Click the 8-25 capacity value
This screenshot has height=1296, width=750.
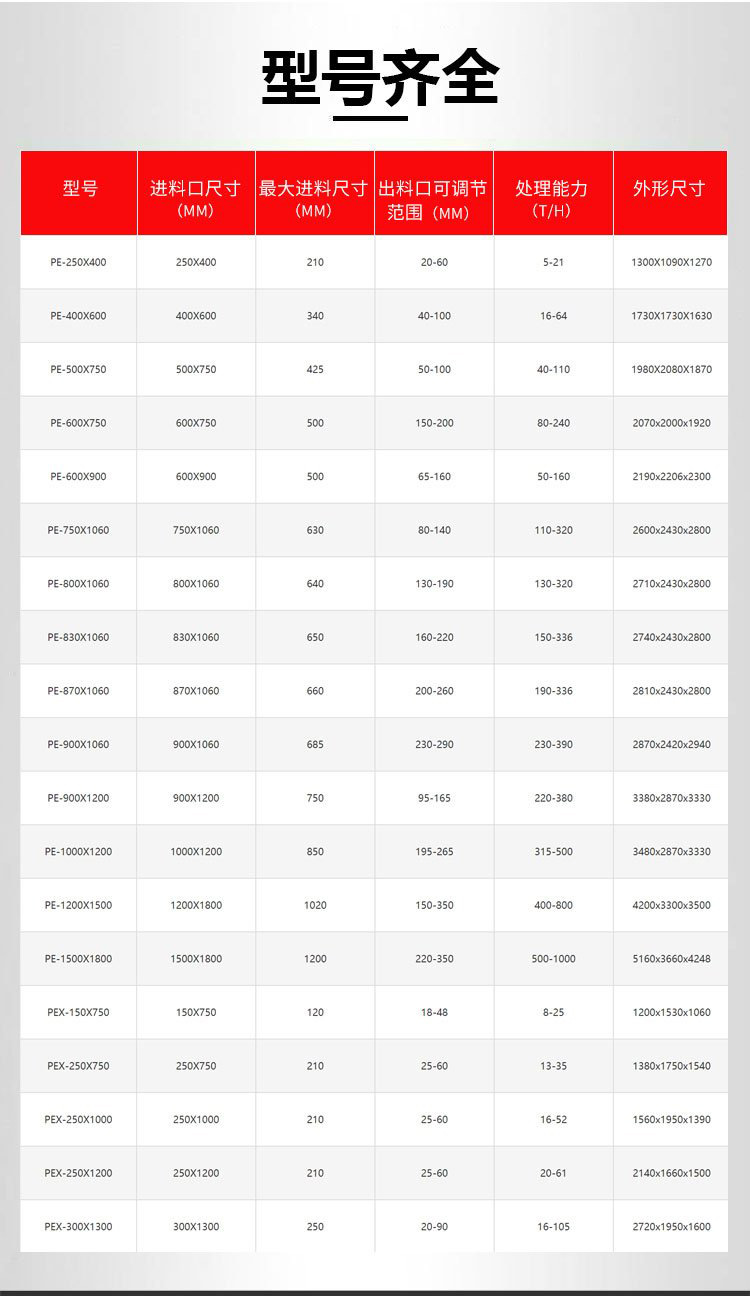point(553,1012)
